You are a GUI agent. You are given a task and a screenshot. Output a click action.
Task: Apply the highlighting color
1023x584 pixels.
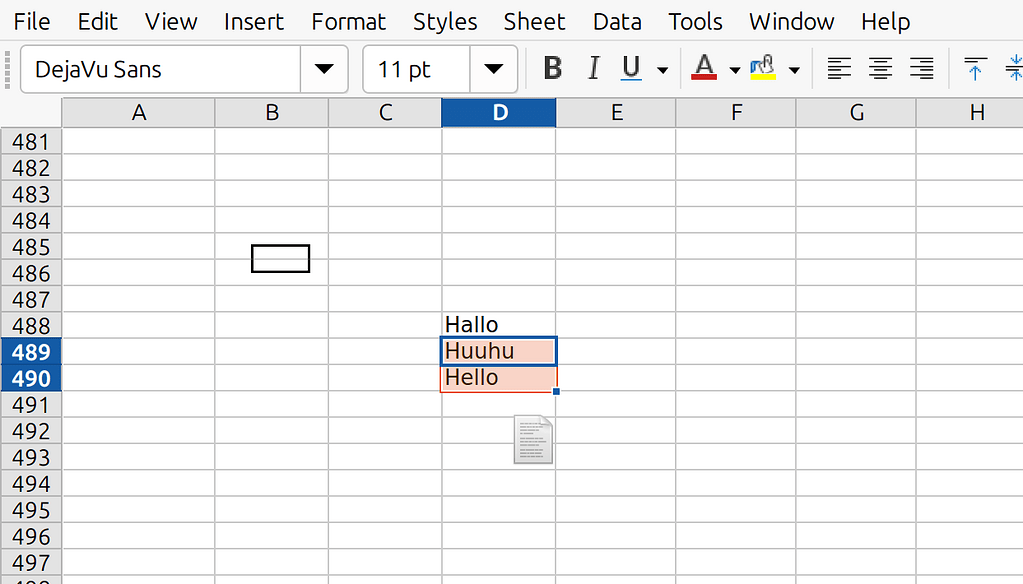pos(761,68)
